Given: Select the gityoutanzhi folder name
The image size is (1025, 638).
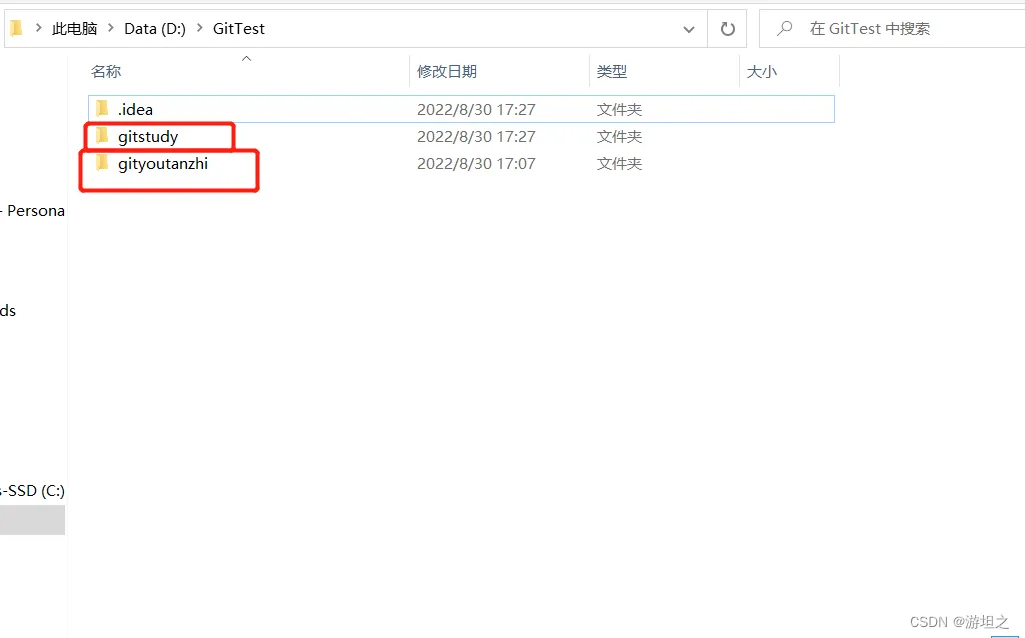Looking at the screenshot, I should [x=163, y=163].
